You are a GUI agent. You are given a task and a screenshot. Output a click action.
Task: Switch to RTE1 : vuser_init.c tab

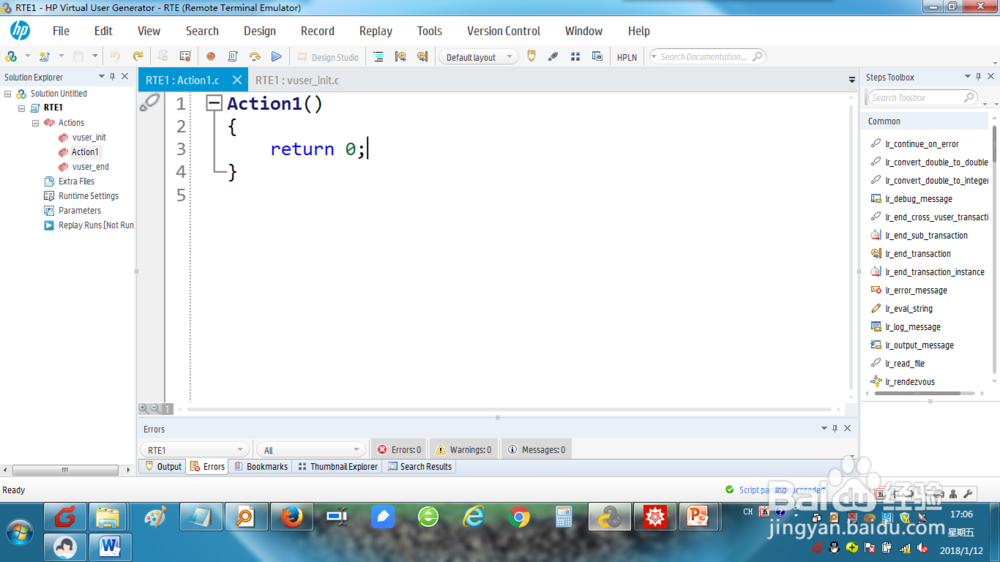297,80
